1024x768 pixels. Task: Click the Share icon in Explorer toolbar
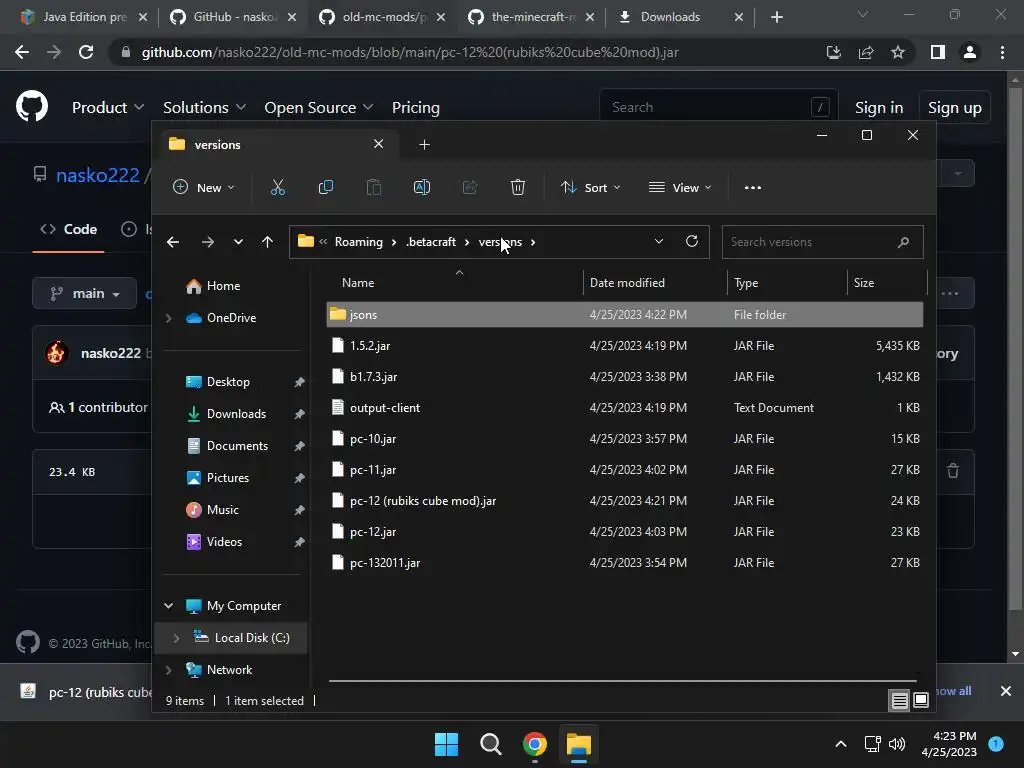tap(470, 187)
